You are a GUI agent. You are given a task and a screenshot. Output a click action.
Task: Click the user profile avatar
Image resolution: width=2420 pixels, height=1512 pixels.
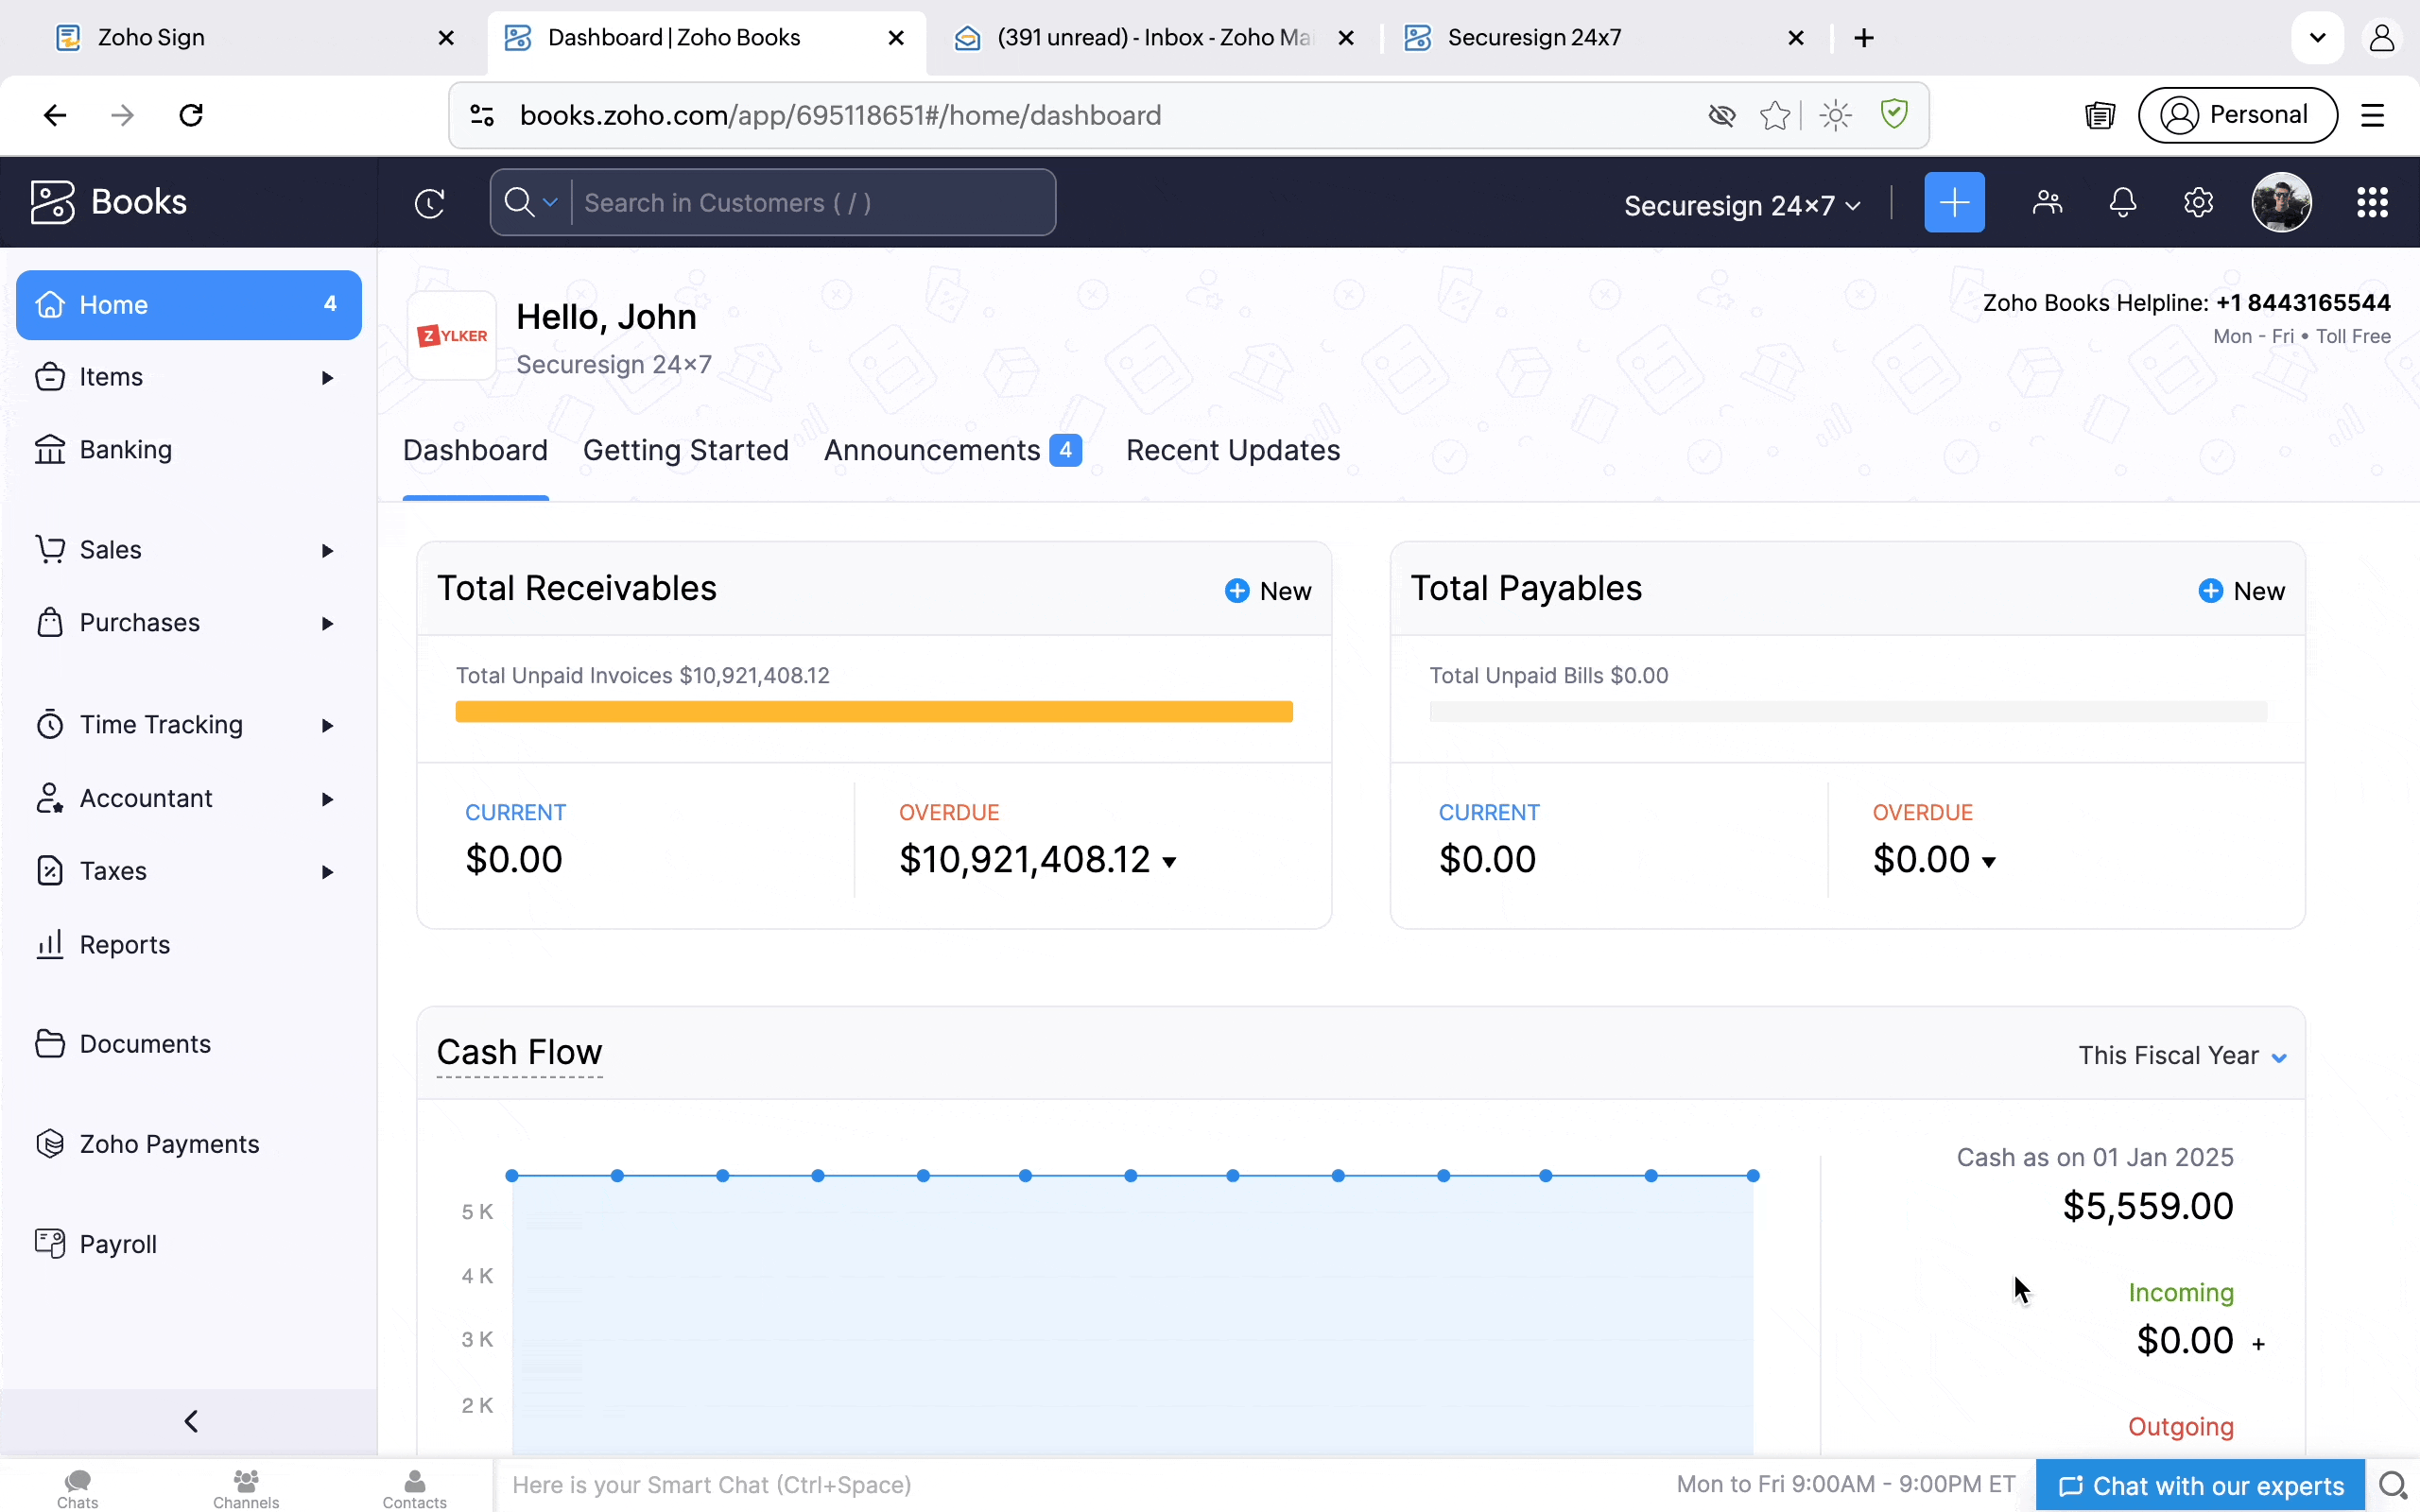click(2280, 203)
